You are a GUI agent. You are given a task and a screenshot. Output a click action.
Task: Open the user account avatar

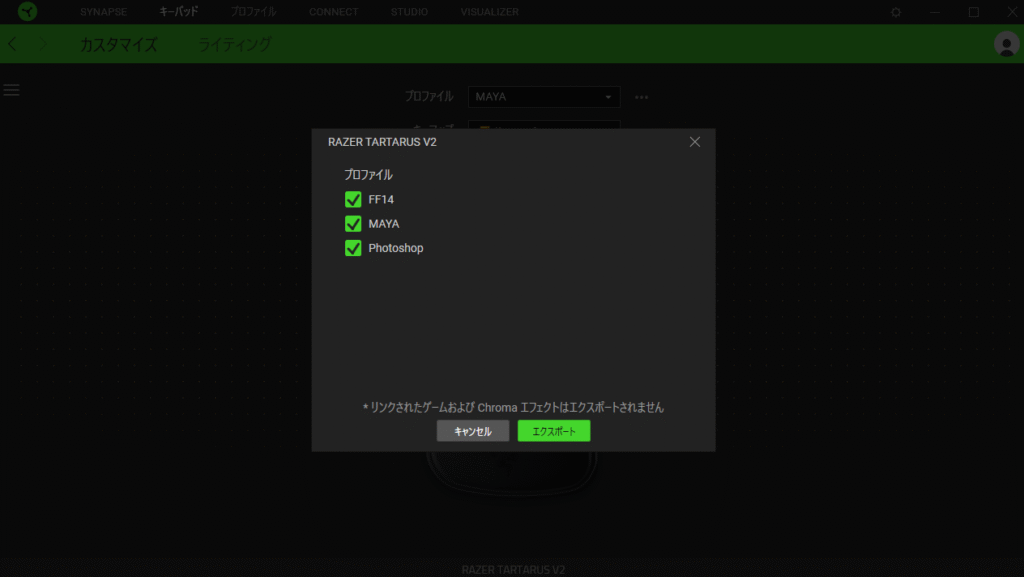click(1006, 44)
